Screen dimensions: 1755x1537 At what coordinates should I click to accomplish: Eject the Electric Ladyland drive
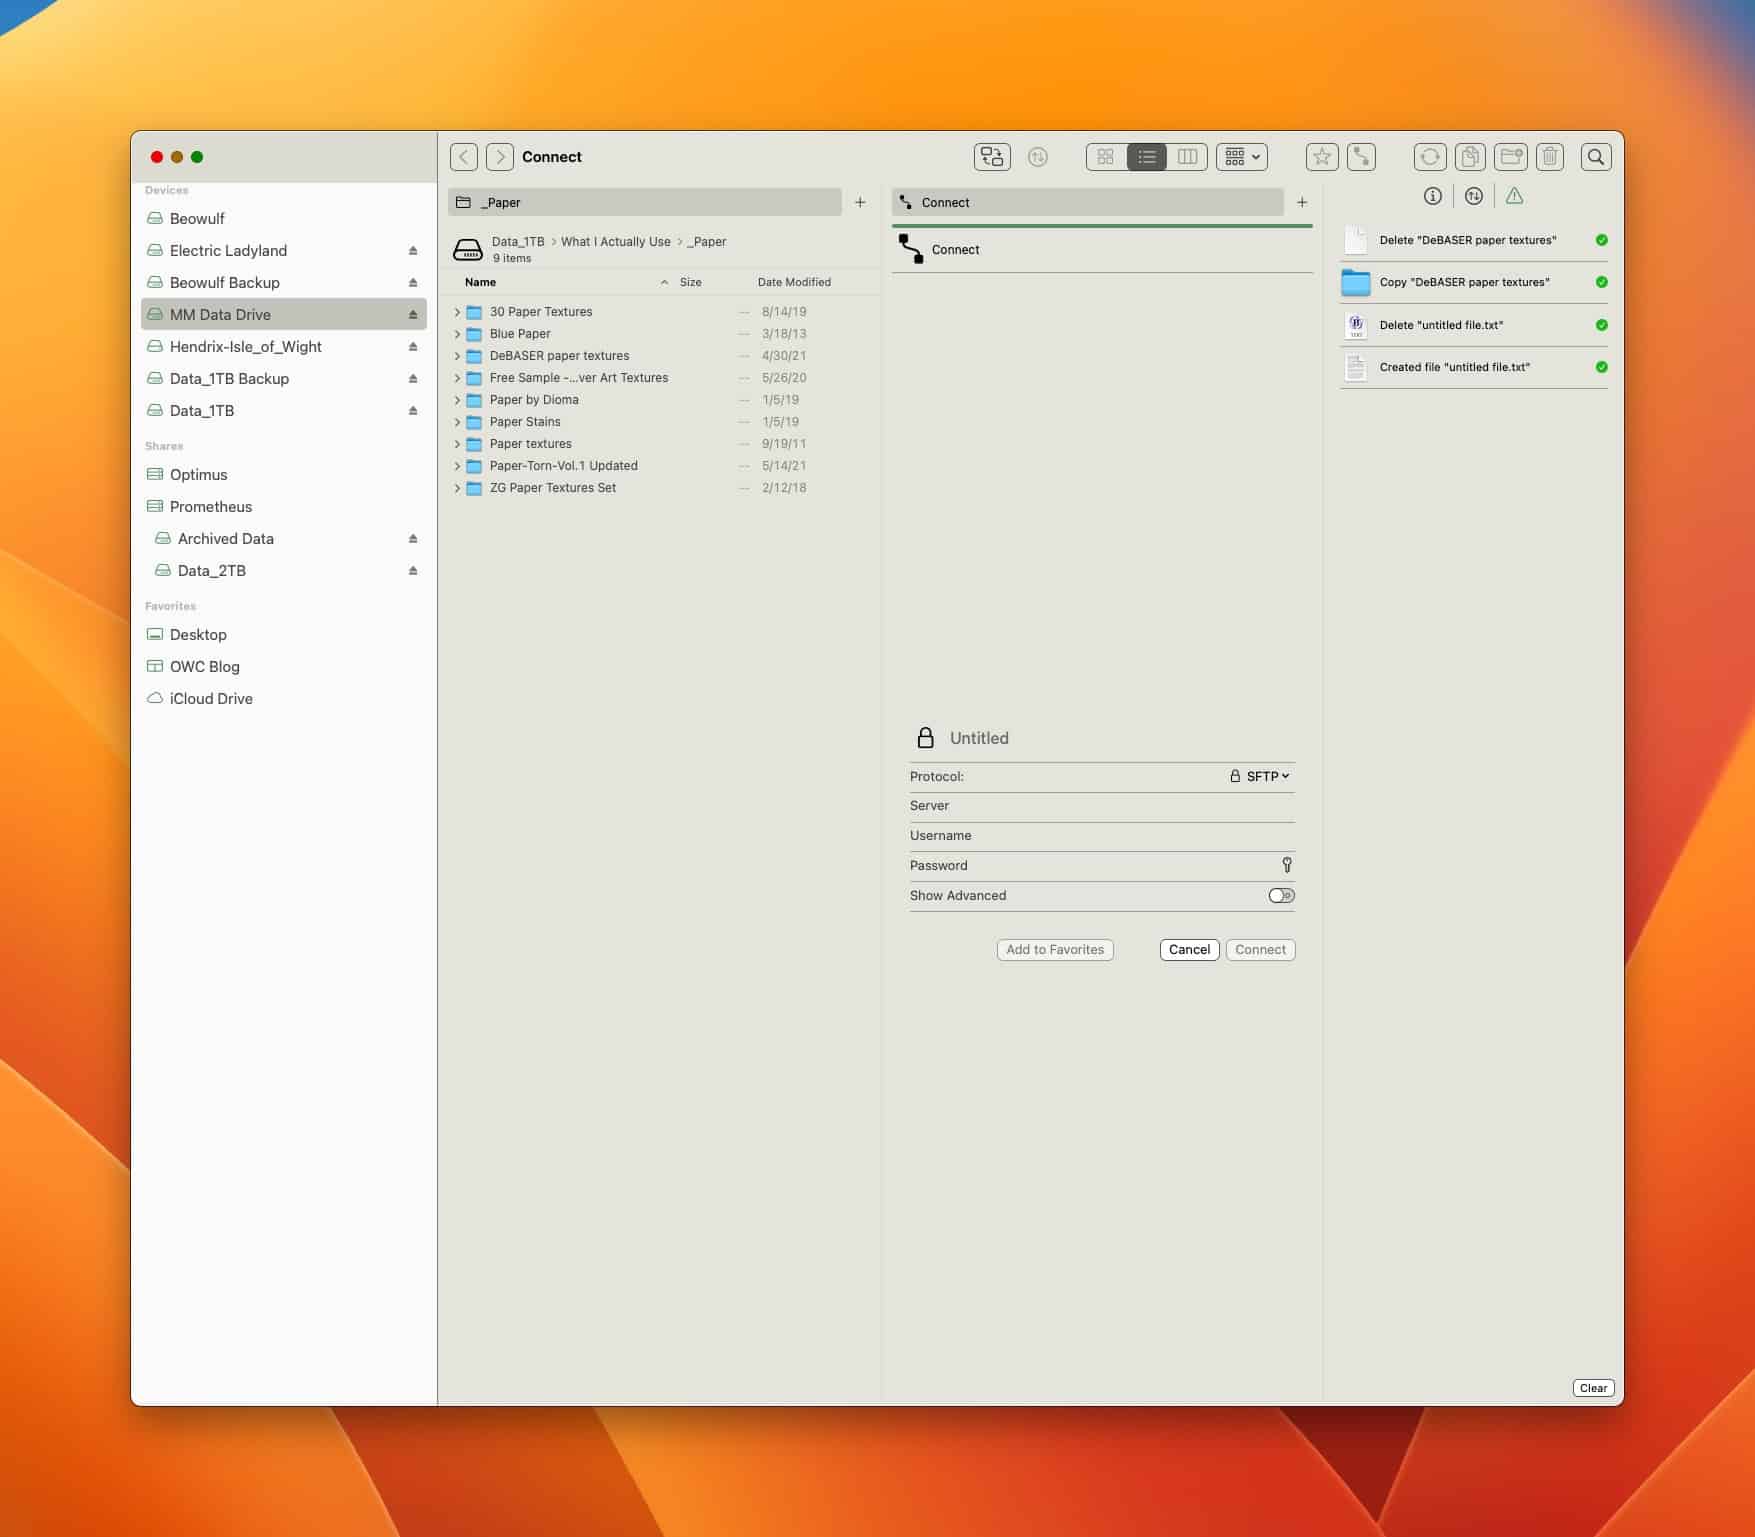[413, 251]
